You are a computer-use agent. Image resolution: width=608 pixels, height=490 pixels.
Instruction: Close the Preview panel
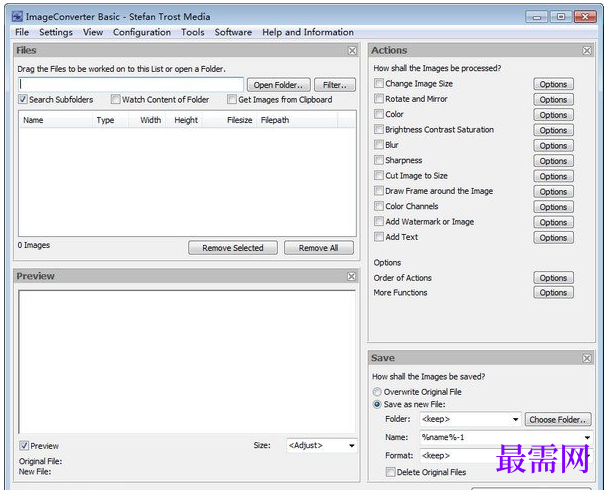point(351,276)
